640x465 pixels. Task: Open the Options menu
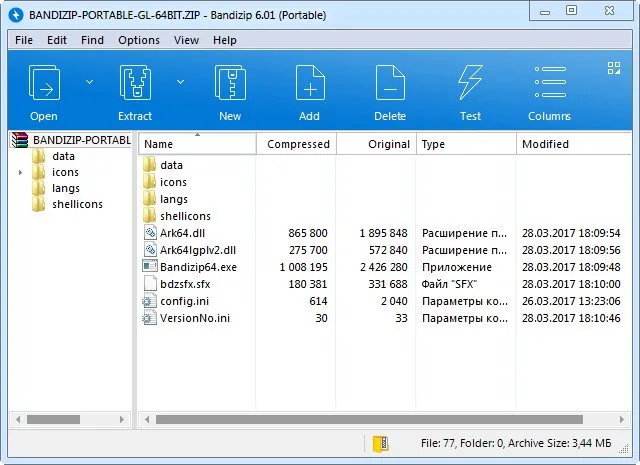[x=139, y=40]
